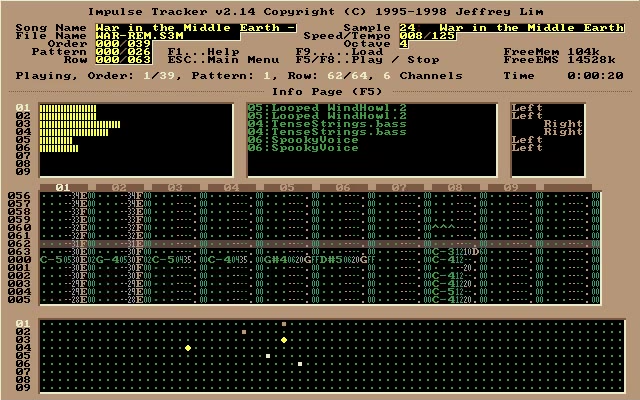Click channel label 09 in note dot display
The width and height of the screenshot is (640, 400).
23,388
